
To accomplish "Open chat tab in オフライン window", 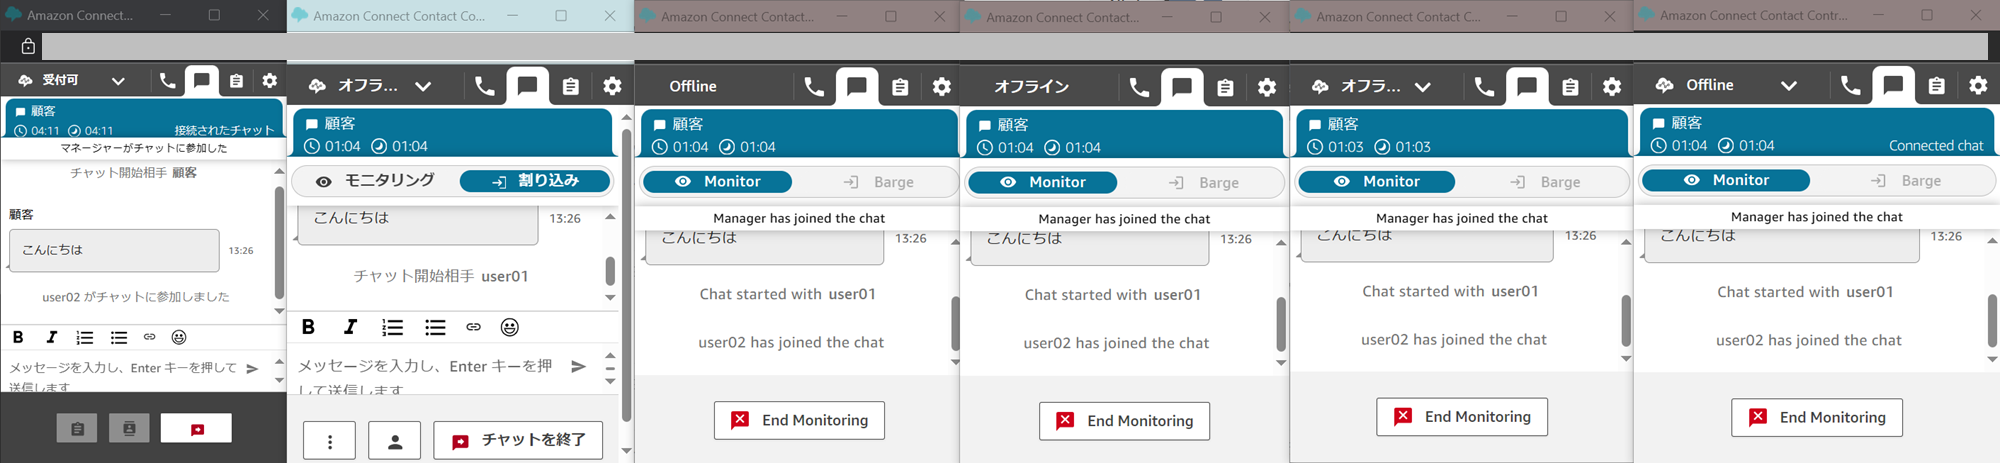I will pos(1182,86).
